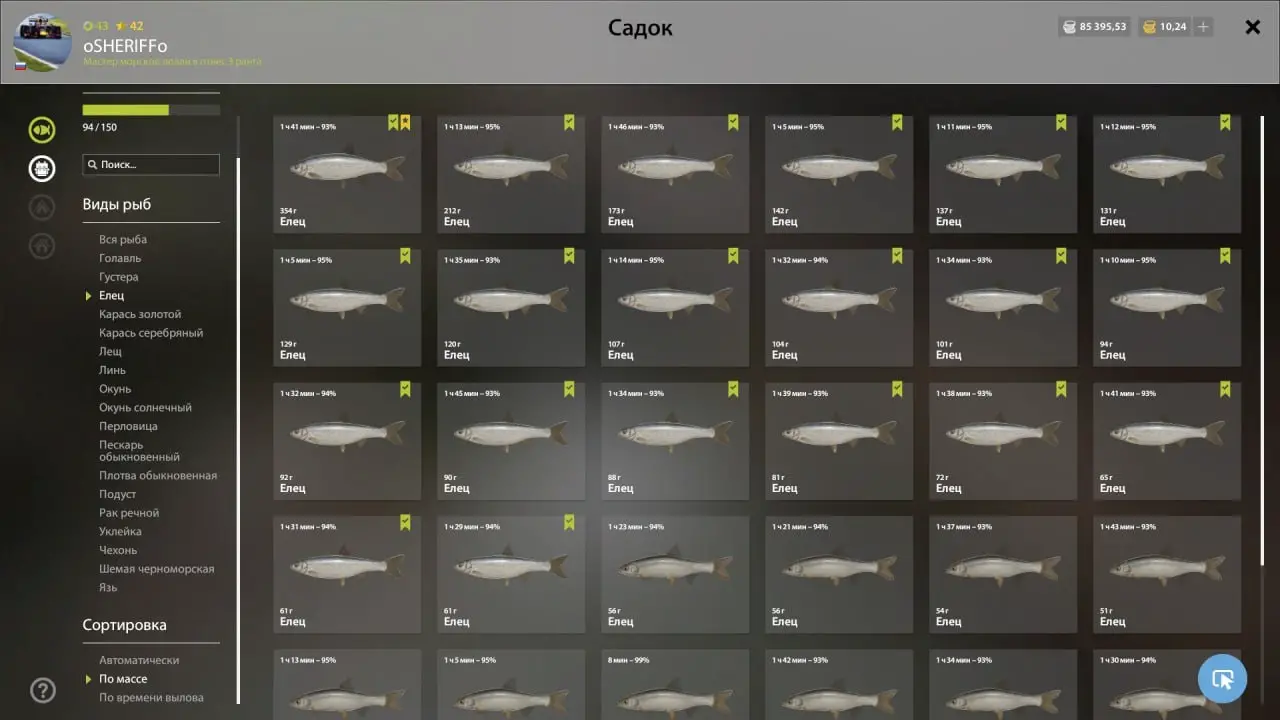The height and width of the screenshot is (720, 1280).
Task: Toggle green mark on the 212 г Елец card
Action: 569,122
